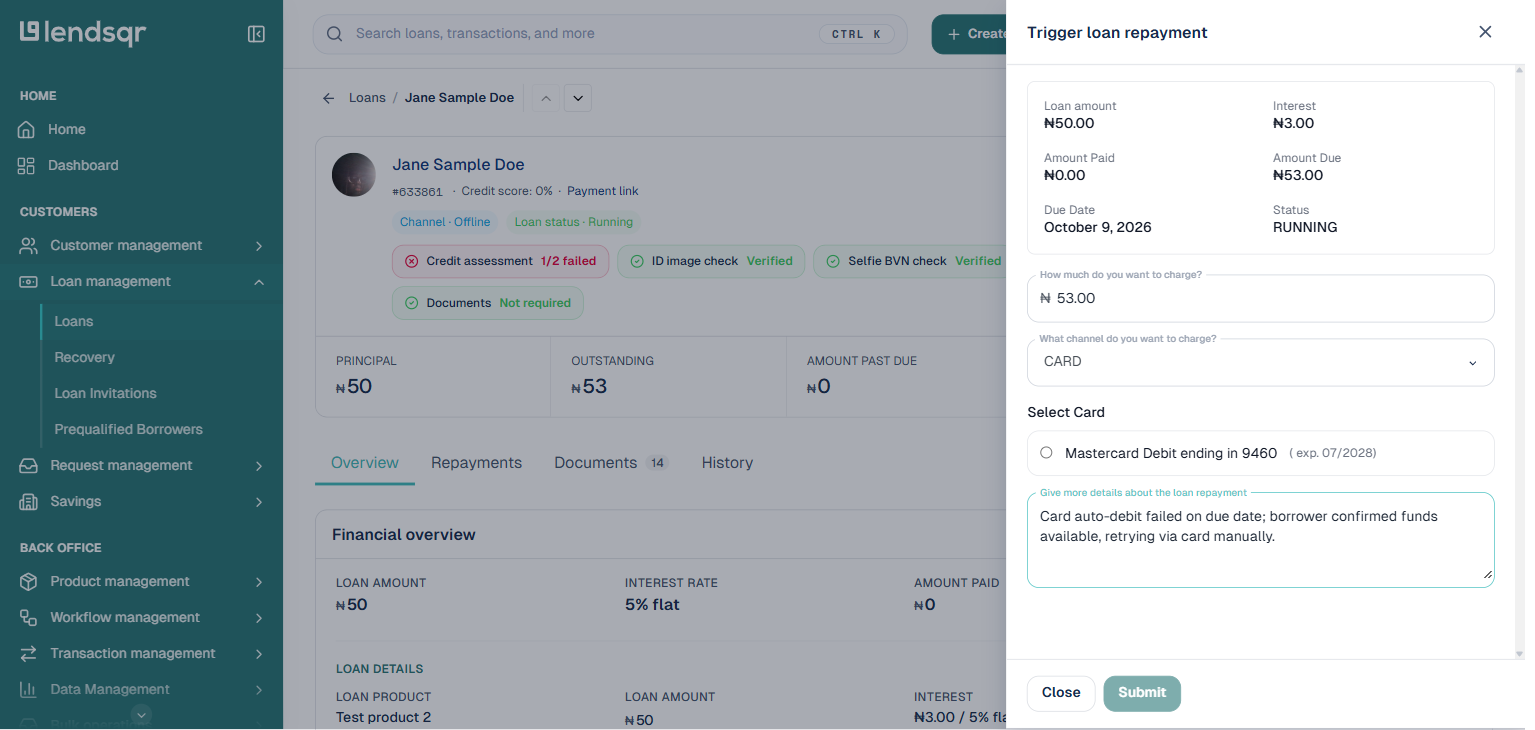Click the search magnifier icon
The width and height of the screenshot is (1535, 730).
[x=335, y=34]
